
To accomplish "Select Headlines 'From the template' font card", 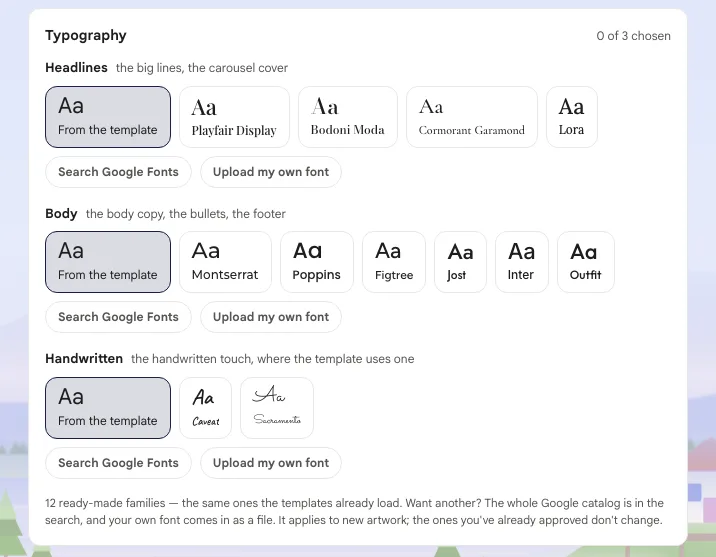I will (108, 117).
